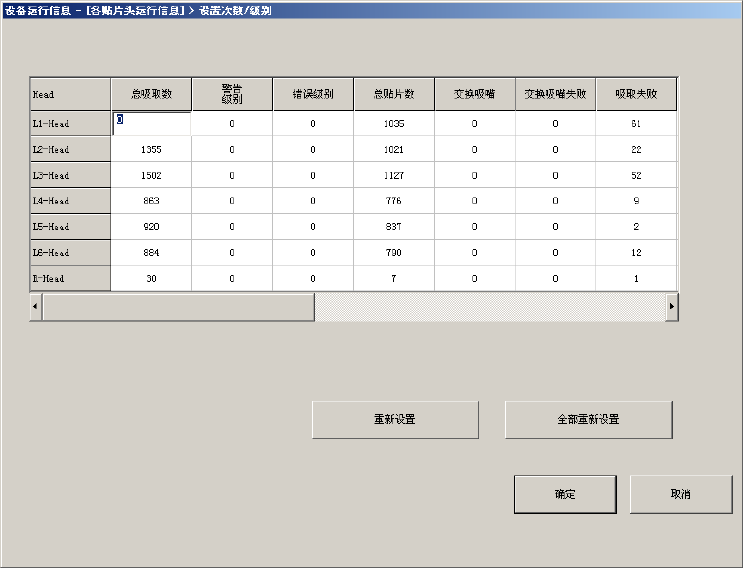Viewport: 743px width, 568px height.
Task: Click the 总贴片数 column header
Action: pyautogui.click(x=394, y=94)
